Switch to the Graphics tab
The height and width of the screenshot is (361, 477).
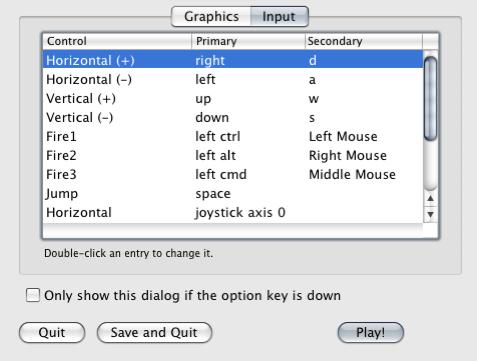[x=211, y=16]
